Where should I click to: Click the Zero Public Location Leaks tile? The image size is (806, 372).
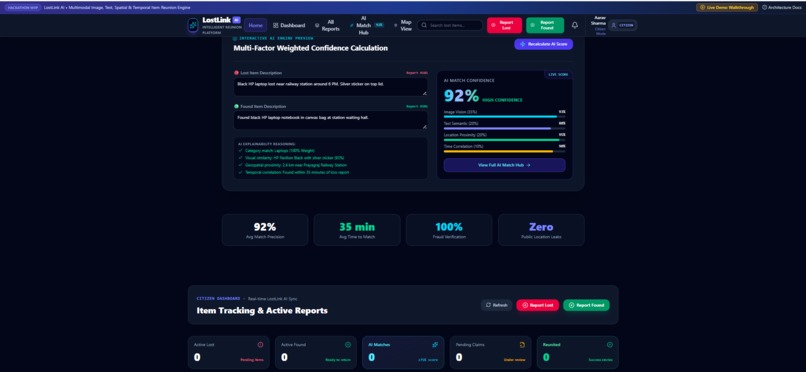coord(541,230)
